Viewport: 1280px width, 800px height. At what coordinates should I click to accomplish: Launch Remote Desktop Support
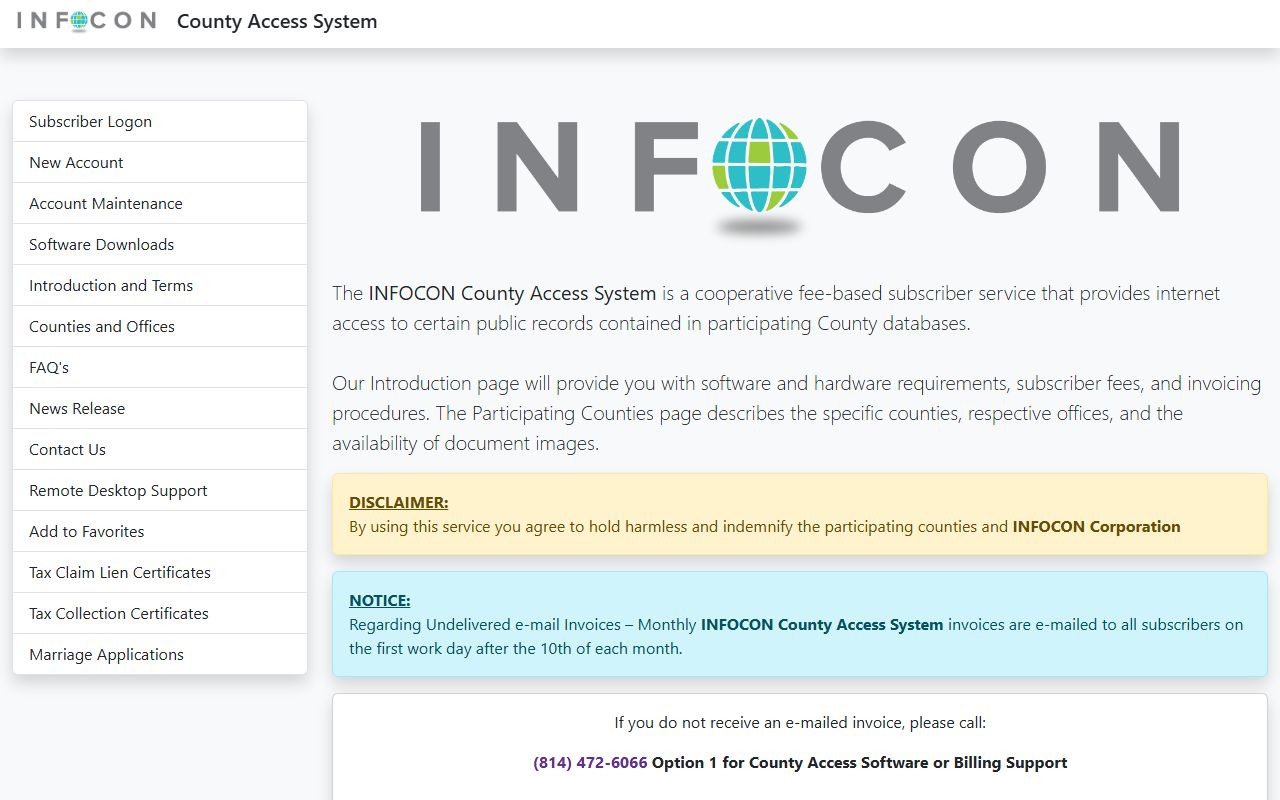pyautogui.click(x=160, y=490)
